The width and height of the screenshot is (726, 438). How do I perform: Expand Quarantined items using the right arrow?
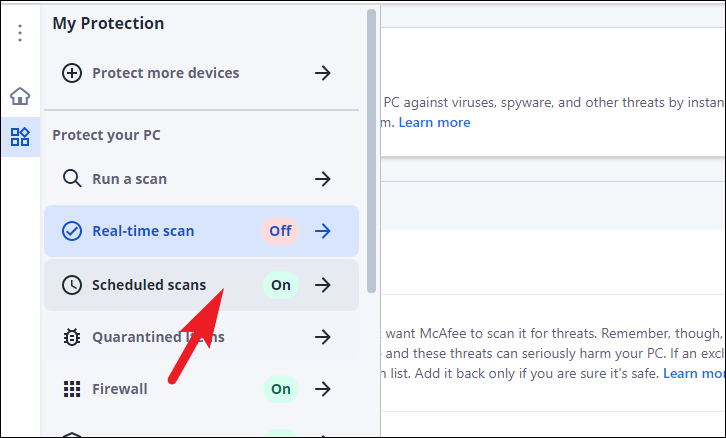[323, 337]
